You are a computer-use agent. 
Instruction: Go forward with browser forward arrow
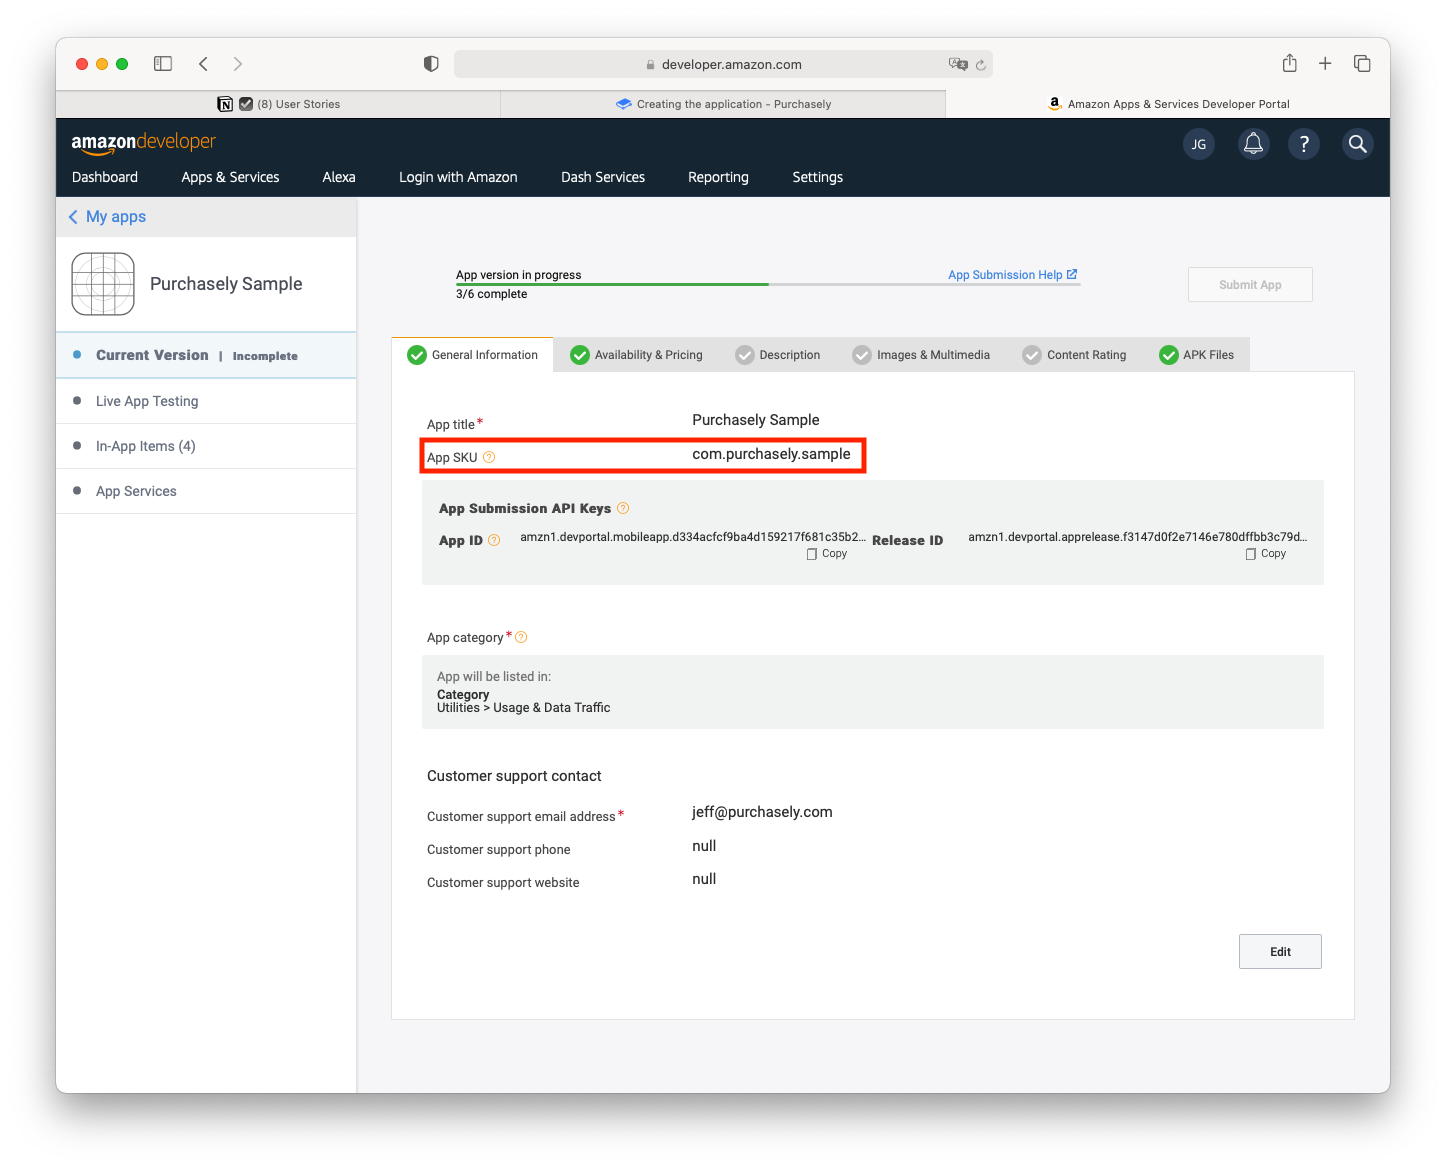point(238,64)
